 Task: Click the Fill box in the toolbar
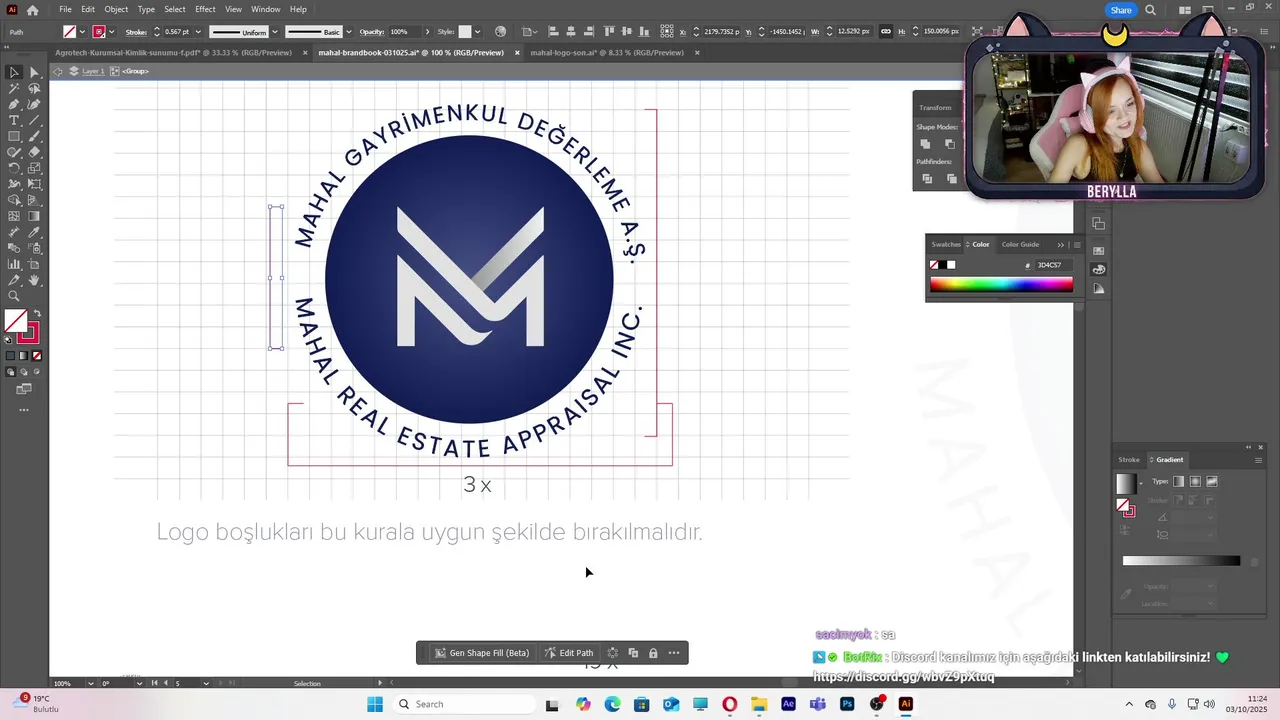pos(16,321)
